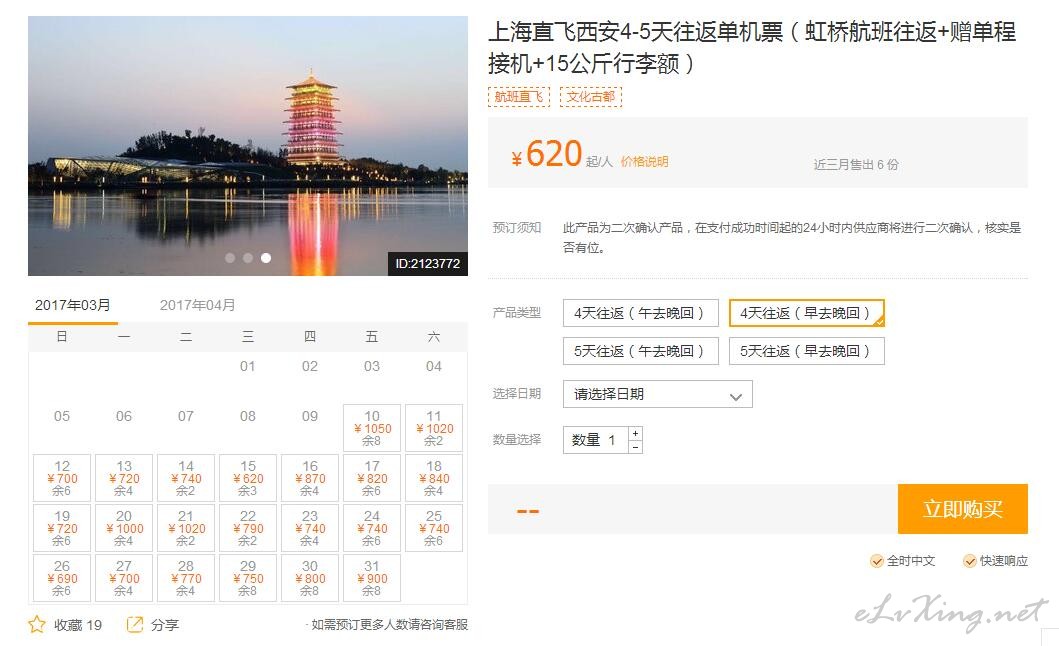Click the 快速响应 service badge
The height and width of the screenshot is (646, 1059).
(996, 561)
